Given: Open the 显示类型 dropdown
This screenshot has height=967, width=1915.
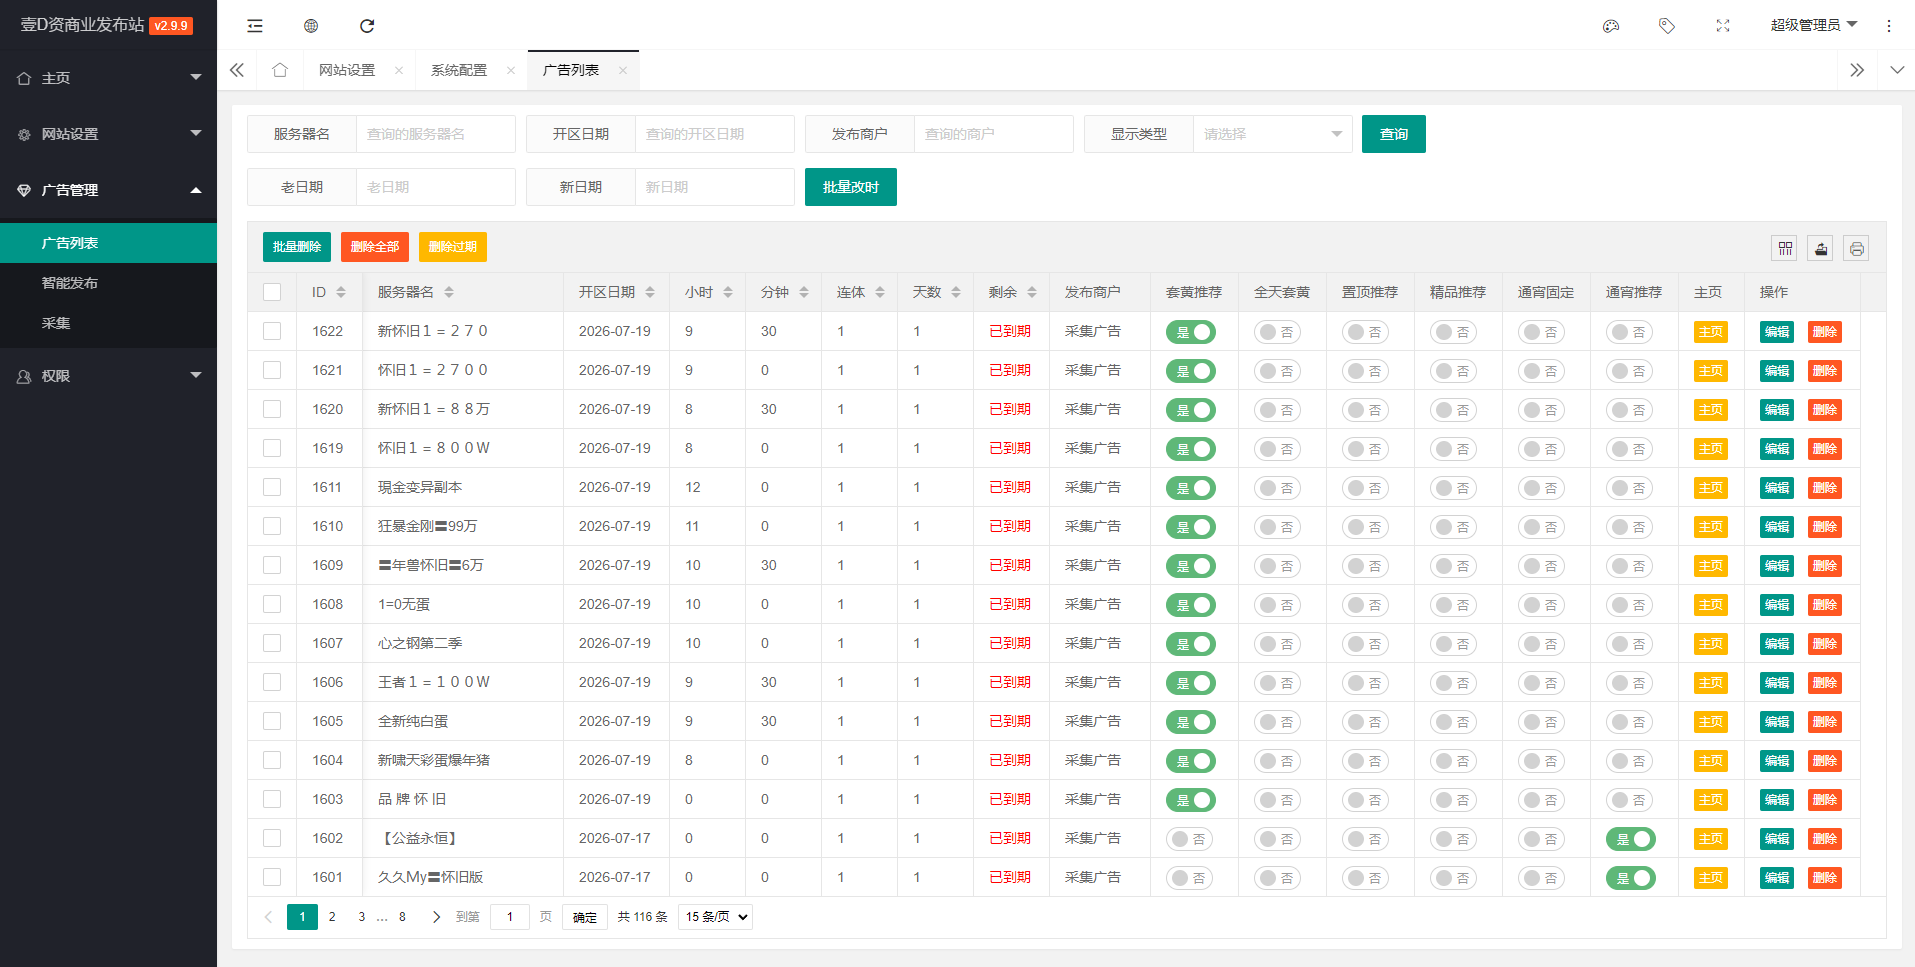Looking at the screenshot, I should tap(1272, 134).
